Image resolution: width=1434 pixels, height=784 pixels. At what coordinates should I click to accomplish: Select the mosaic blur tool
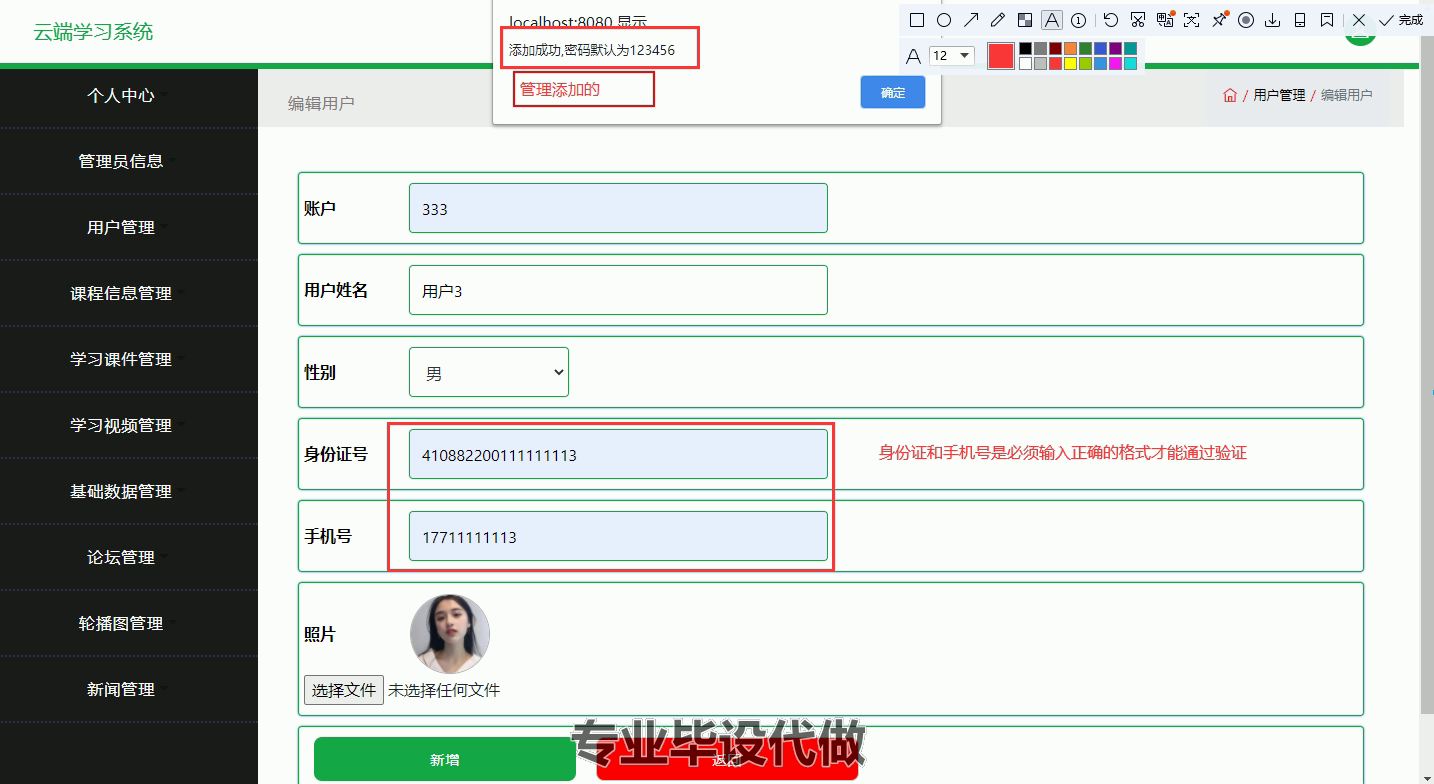coord(1025,20)
